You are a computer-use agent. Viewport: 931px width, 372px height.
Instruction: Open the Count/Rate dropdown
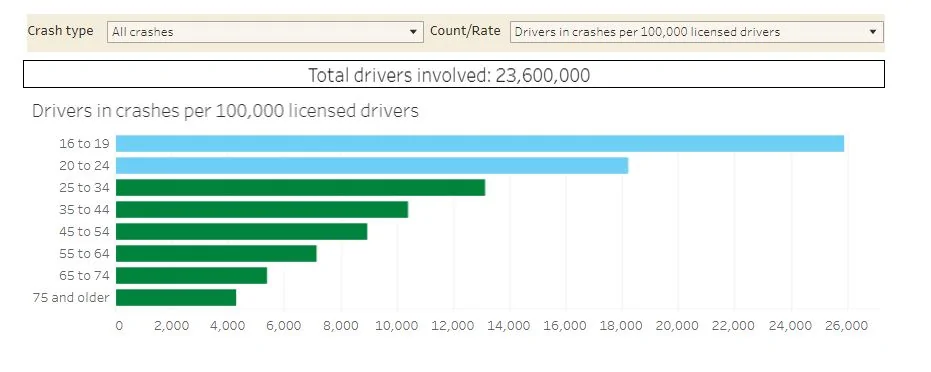696,32
